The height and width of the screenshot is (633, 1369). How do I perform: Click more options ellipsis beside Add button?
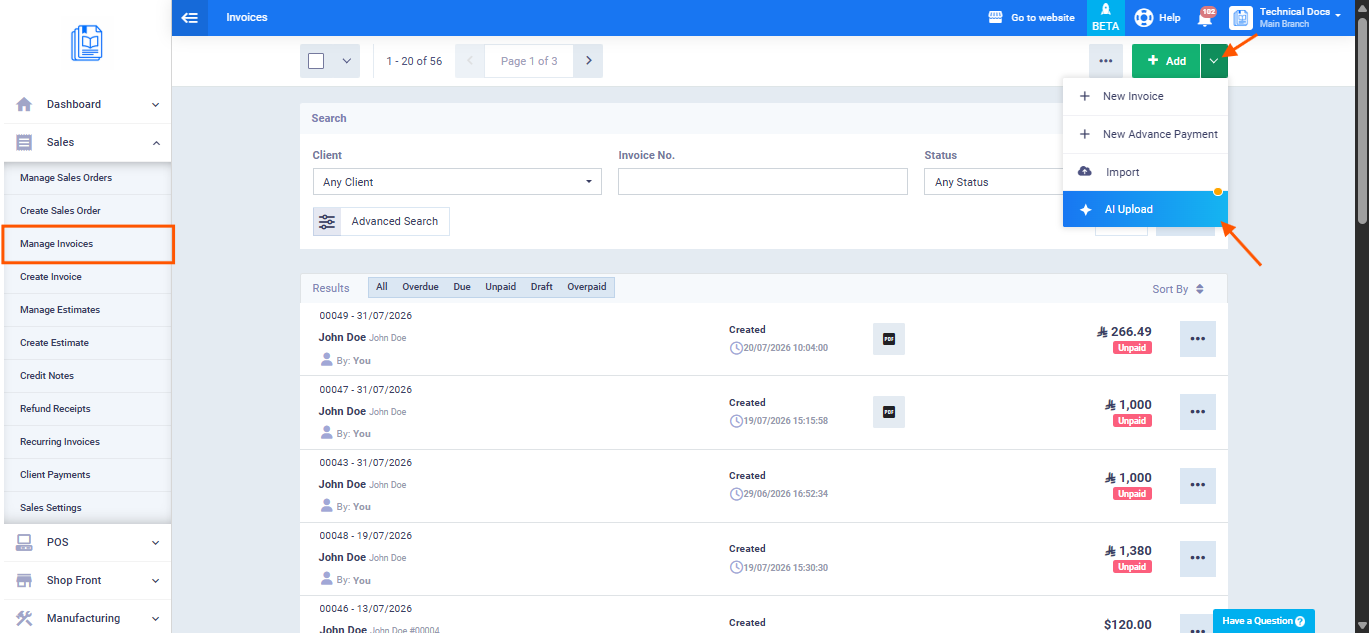[x=1105, y=61]
